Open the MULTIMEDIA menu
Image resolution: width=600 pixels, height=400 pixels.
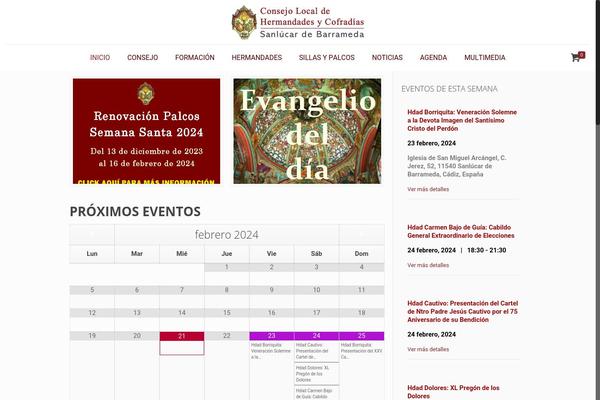click(x=485, y=57)
